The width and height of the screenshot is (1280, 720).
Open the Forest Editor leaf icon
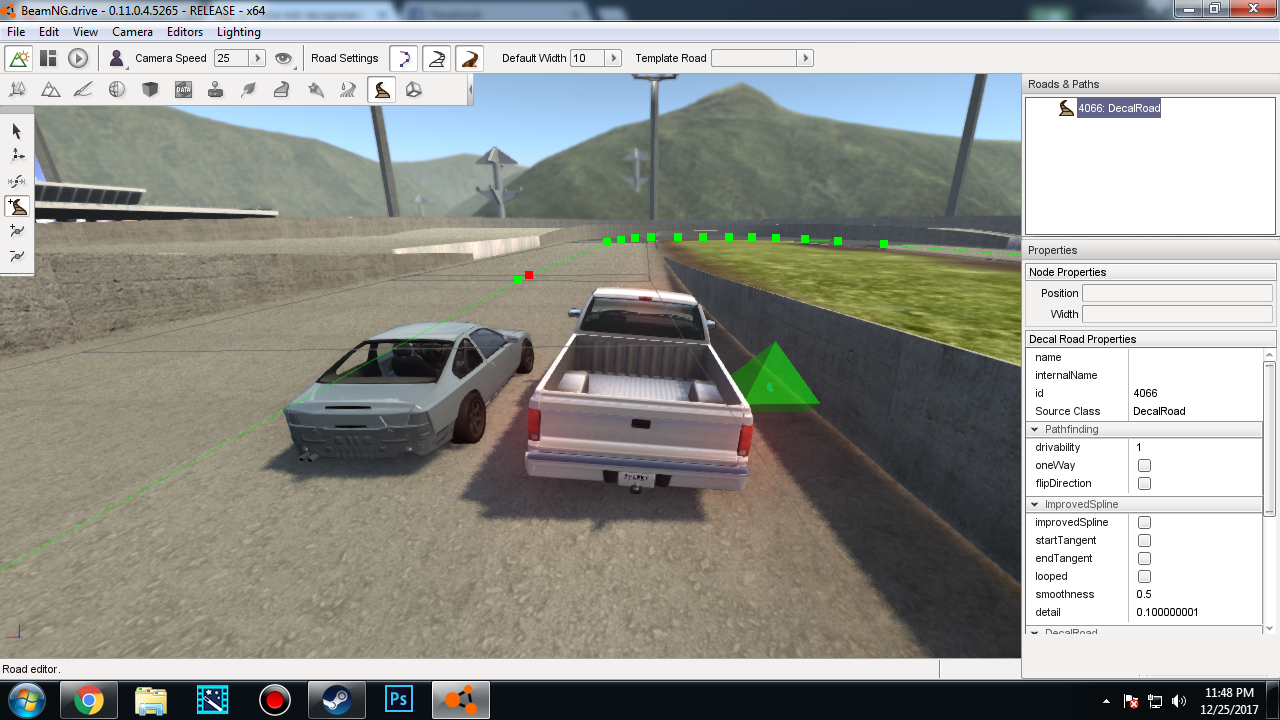click(x=249, y=90)
